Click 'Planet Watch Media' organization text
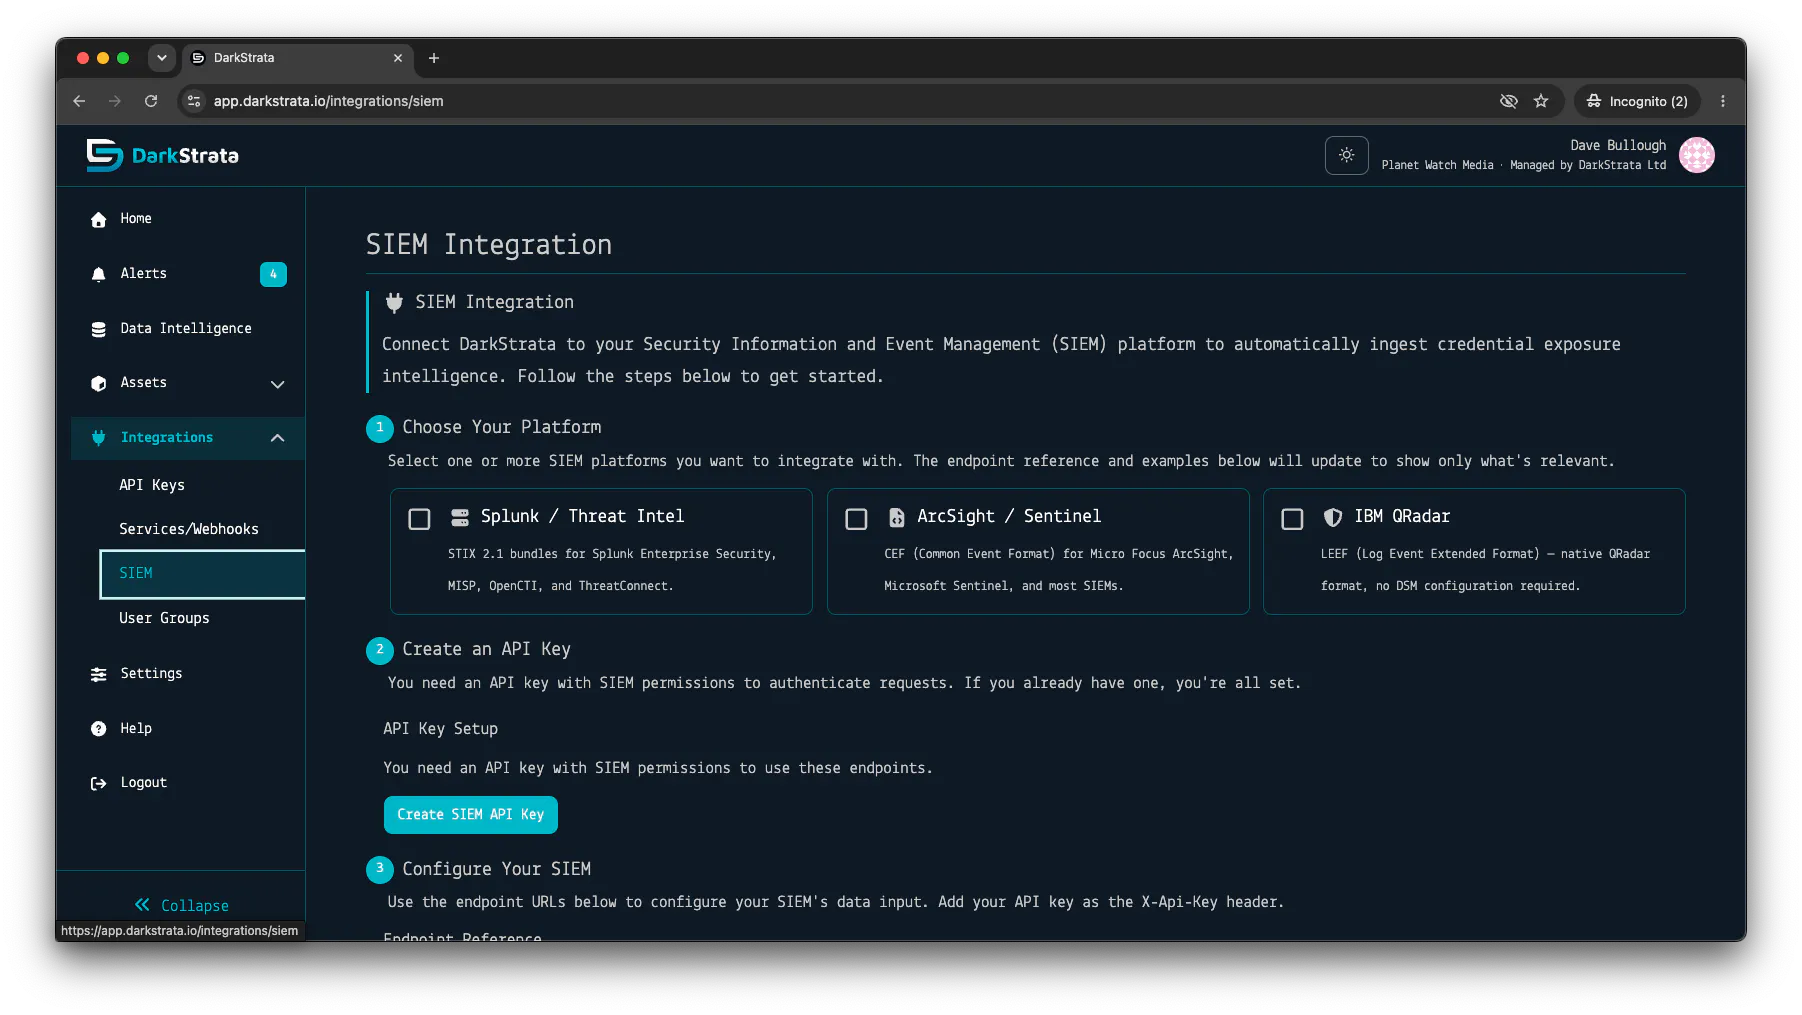The height and width of the screenshot is (1015, 1802). click(1437, 166)
